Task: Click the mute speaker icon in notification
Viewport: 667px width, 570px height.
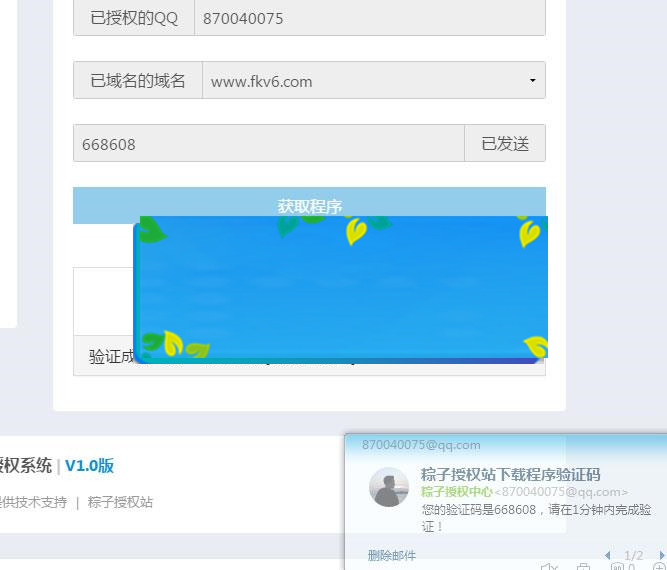Action: 549,567
